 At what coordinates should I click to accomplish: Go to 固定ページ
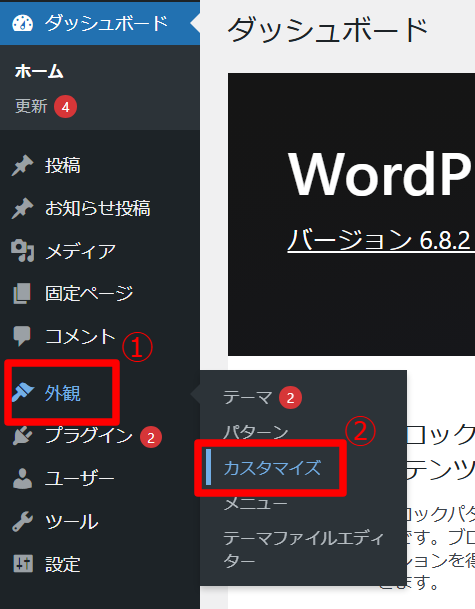click(x=100, y=293)
